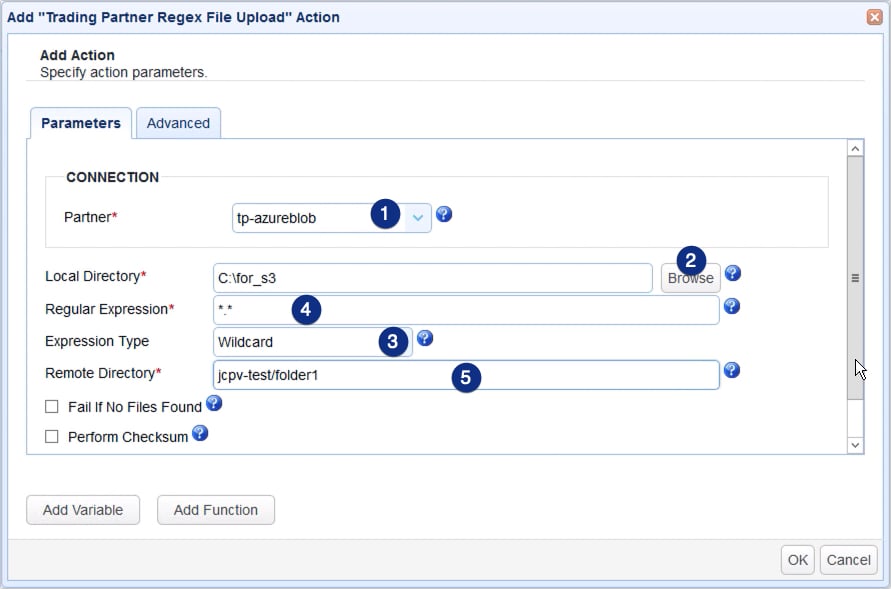Switch to the Advanced tab
The width and height of the screenshot is (891, 589).
pos(178,123)
